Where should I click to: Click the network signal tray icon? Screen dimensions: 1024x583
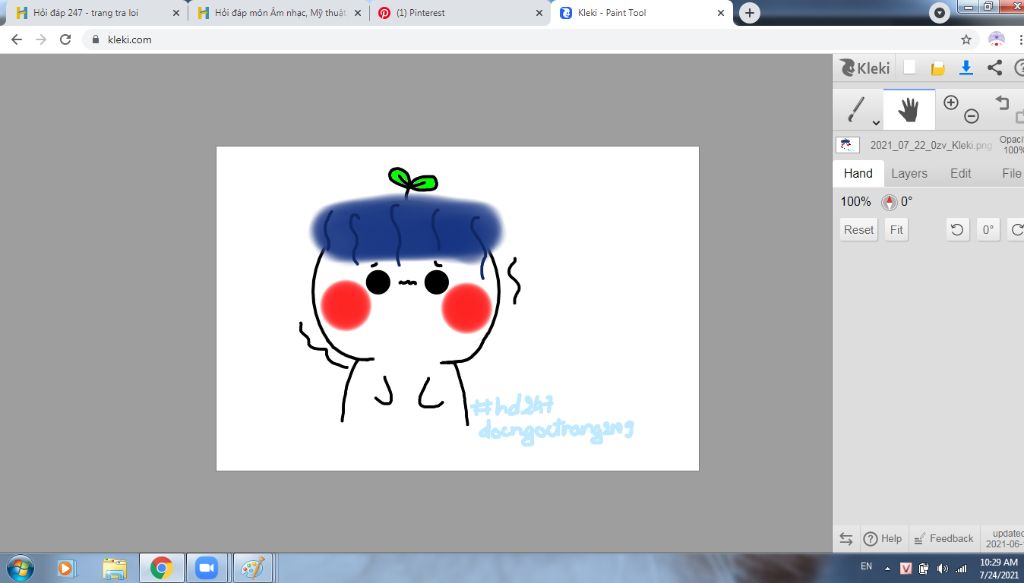tap(961, 568)
